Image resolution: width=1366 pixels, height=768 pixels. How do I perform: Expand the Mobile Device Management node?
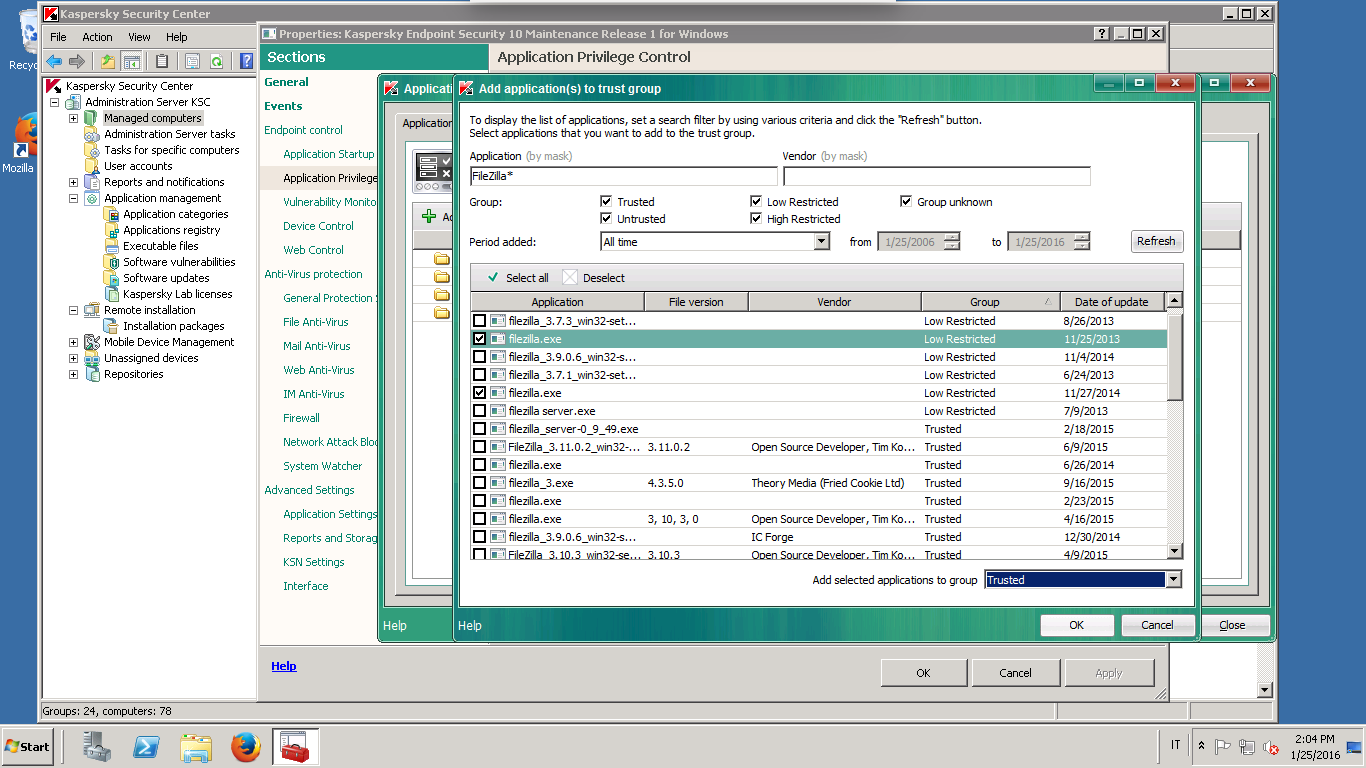[x=73, y=342]
